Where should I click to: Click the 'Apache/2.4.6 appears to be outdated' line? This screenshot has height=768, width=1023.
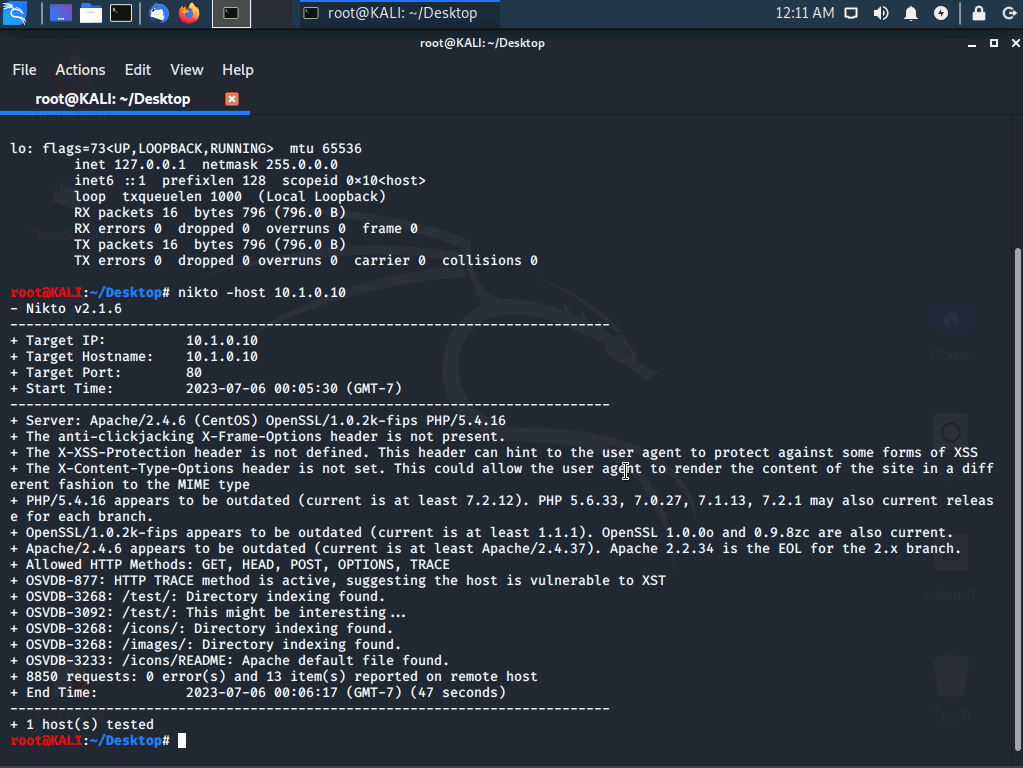tap(485, 549)
